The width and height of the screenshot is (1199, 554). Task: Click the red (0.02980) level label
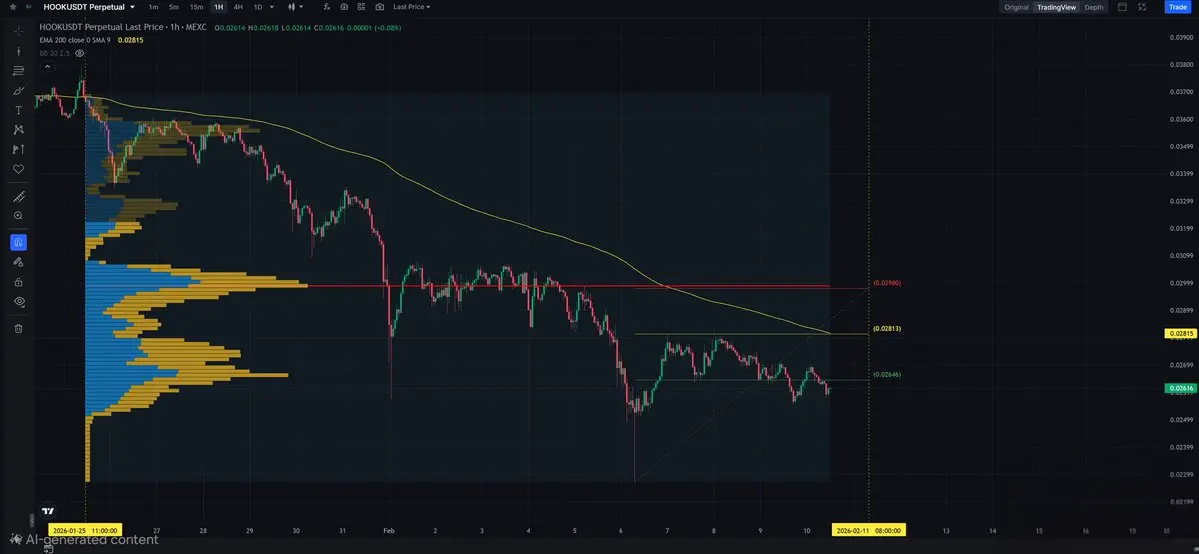(887, 283)
